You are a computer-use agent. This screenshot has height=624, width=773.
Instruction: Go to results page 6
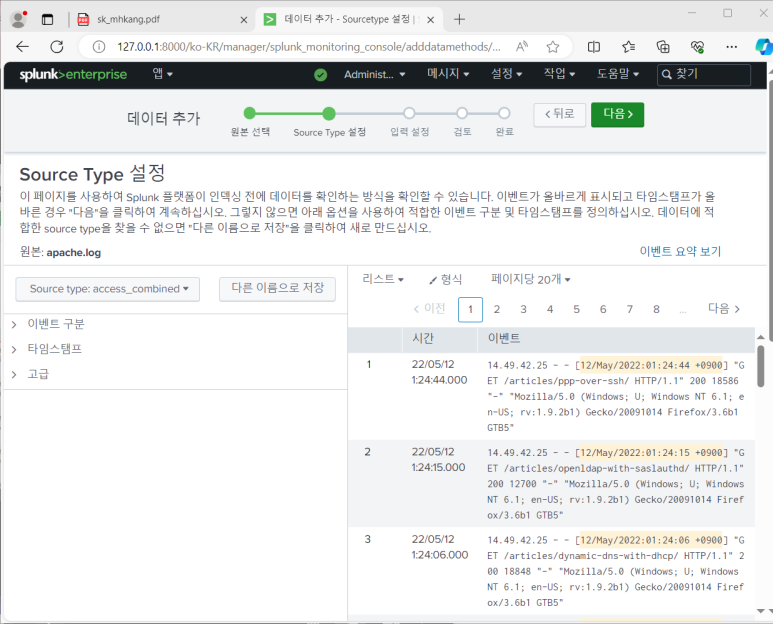coord(603,309)
